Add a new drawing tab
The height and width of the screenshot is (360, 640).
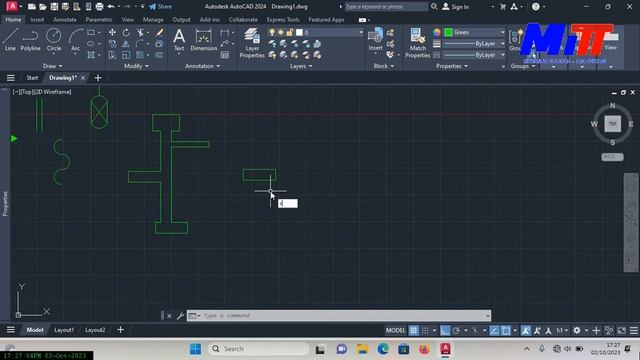coord(98,78)
